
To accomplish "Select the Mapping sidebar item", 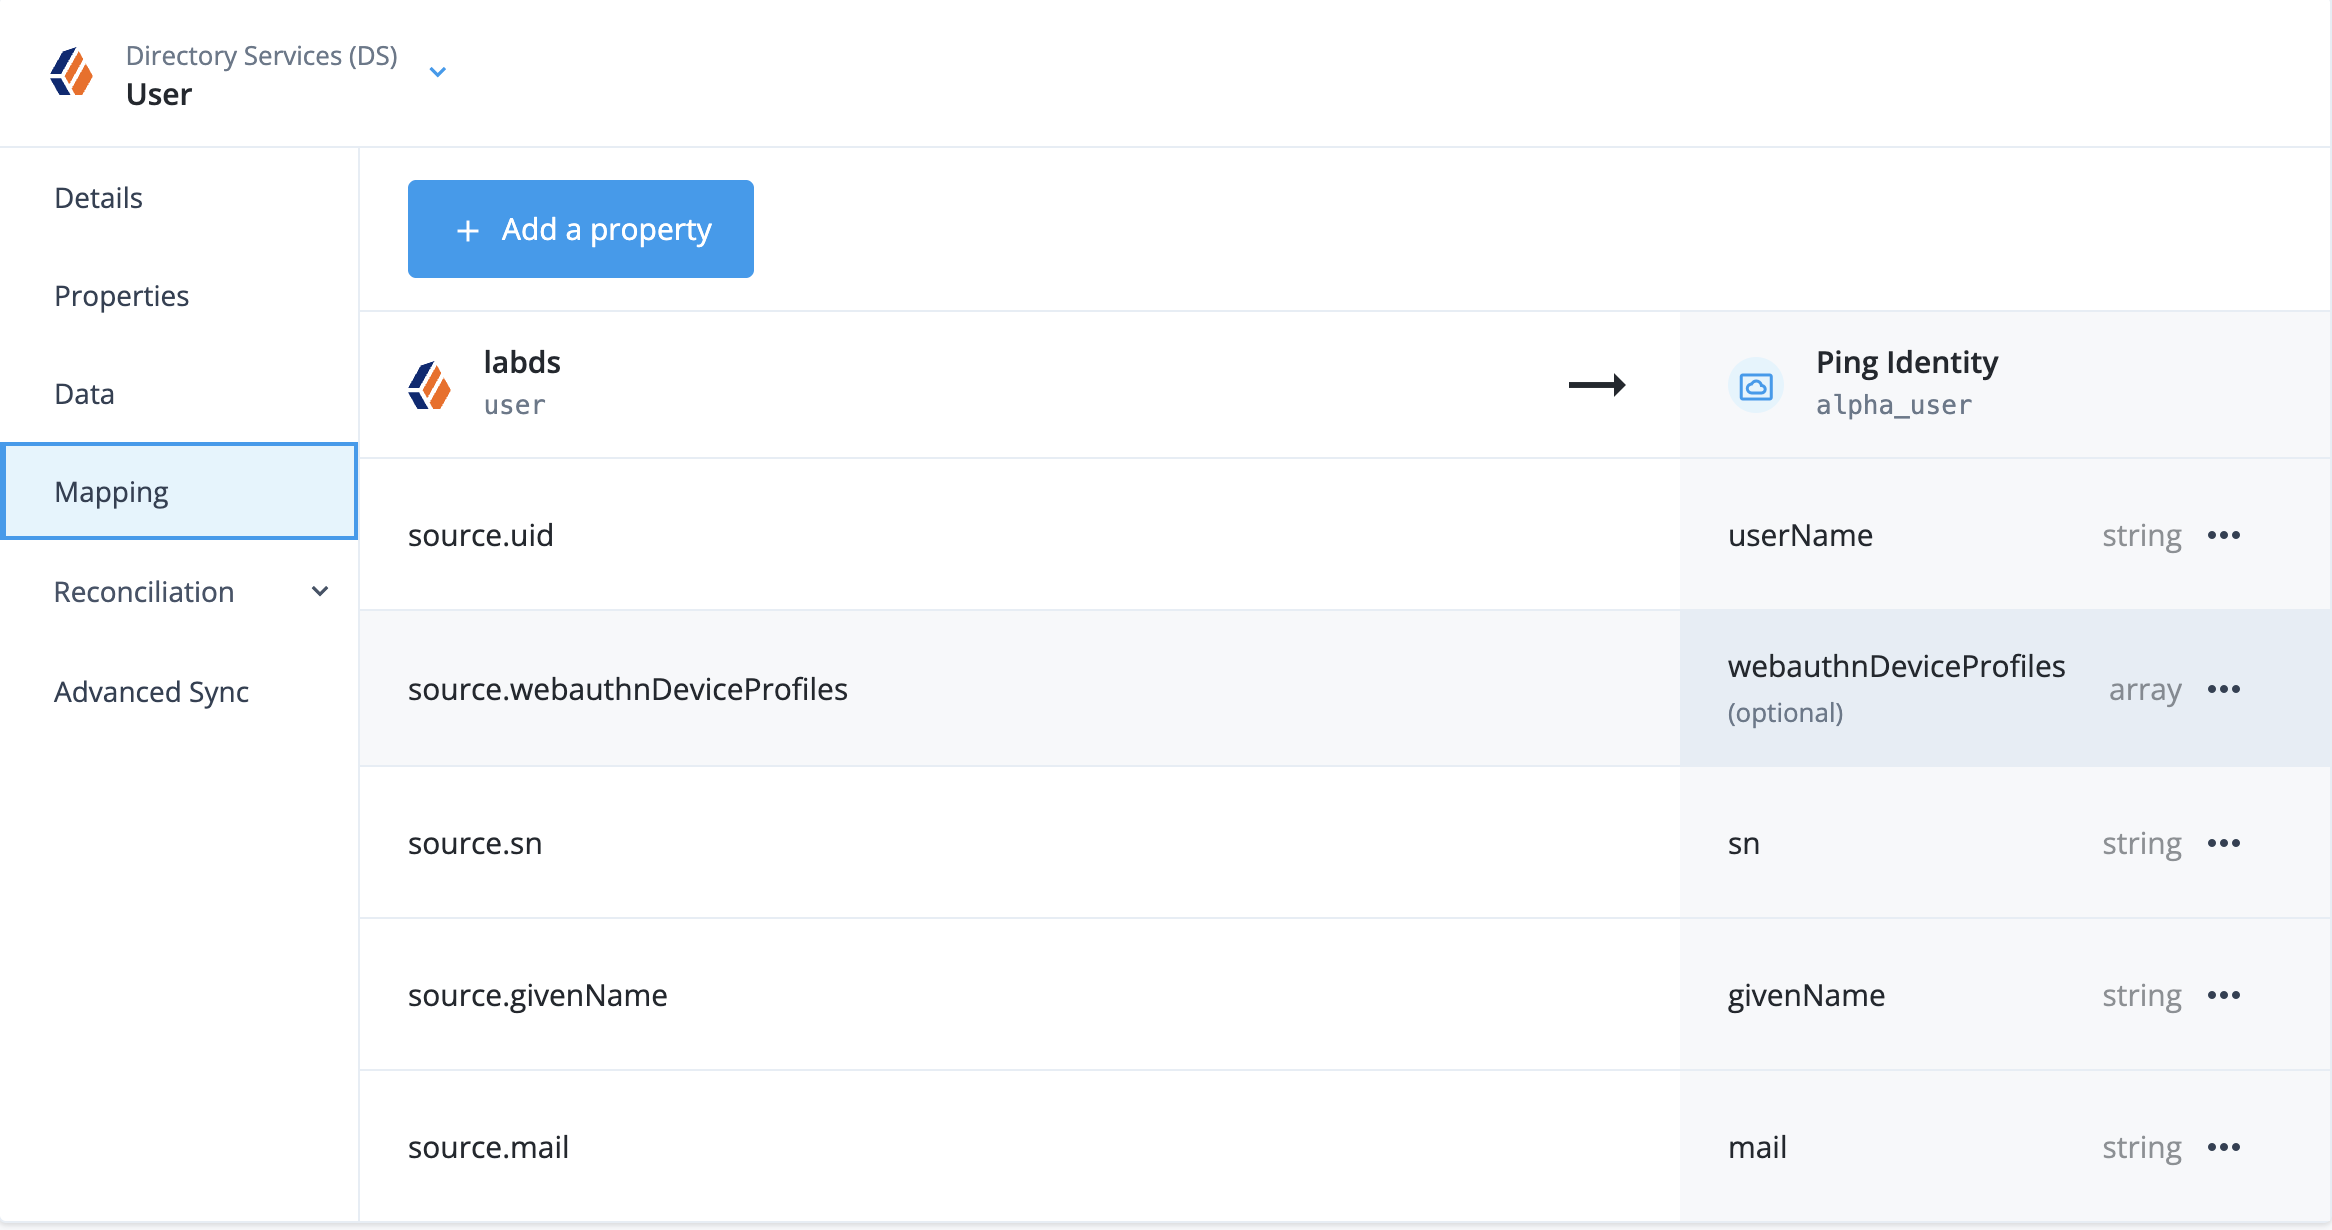I will [x=180, y=491].
